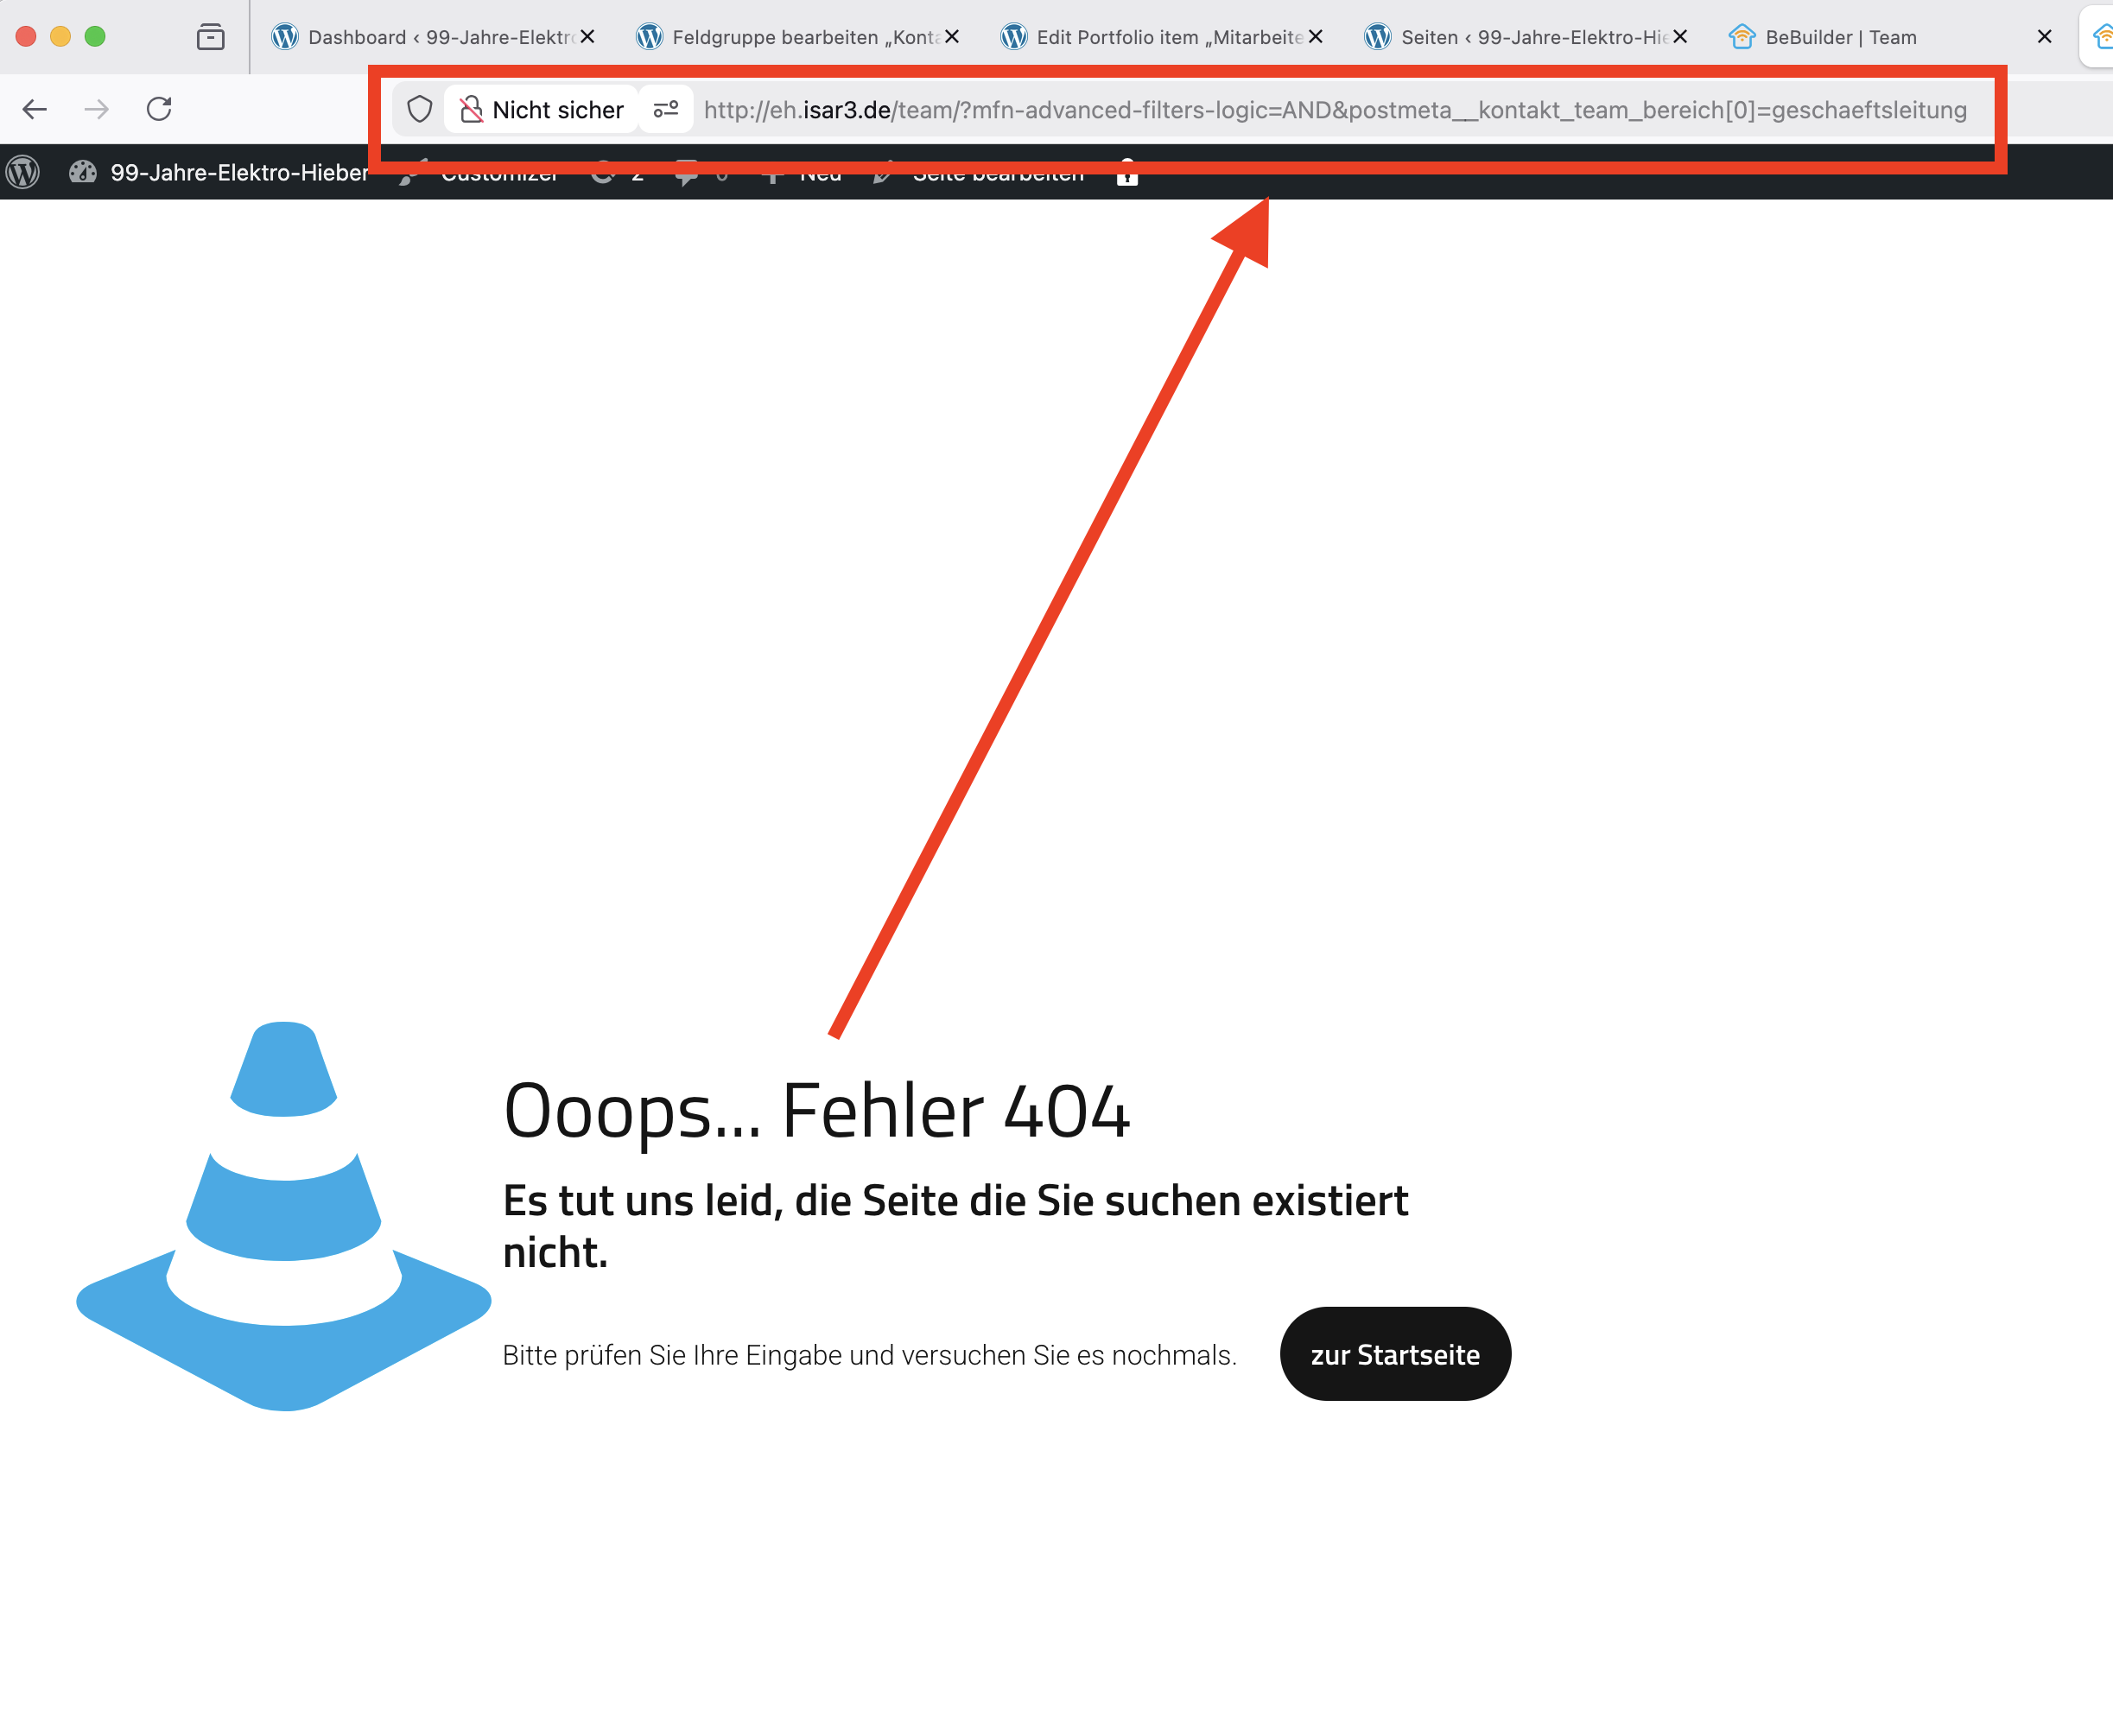Close the BeBuilder Team tab

click(2044, 37)
